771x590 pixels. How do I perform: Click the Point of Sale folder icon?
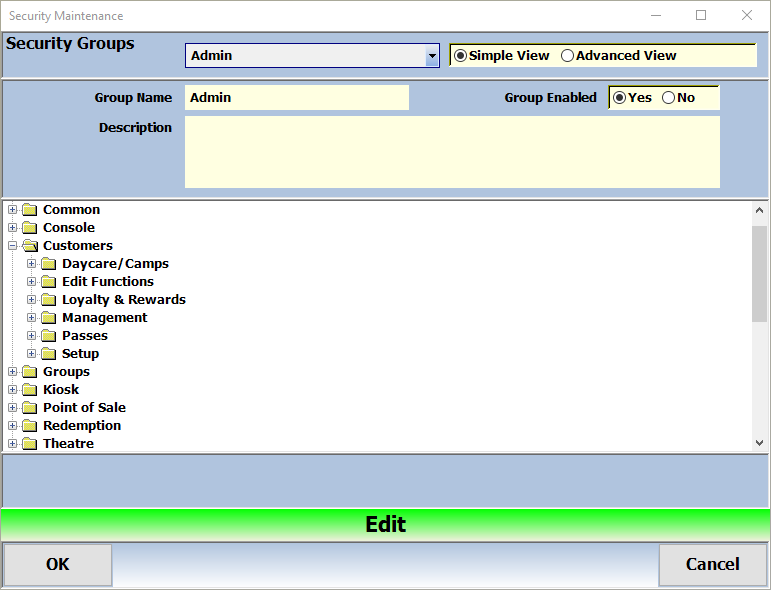(x=29, y=408)
